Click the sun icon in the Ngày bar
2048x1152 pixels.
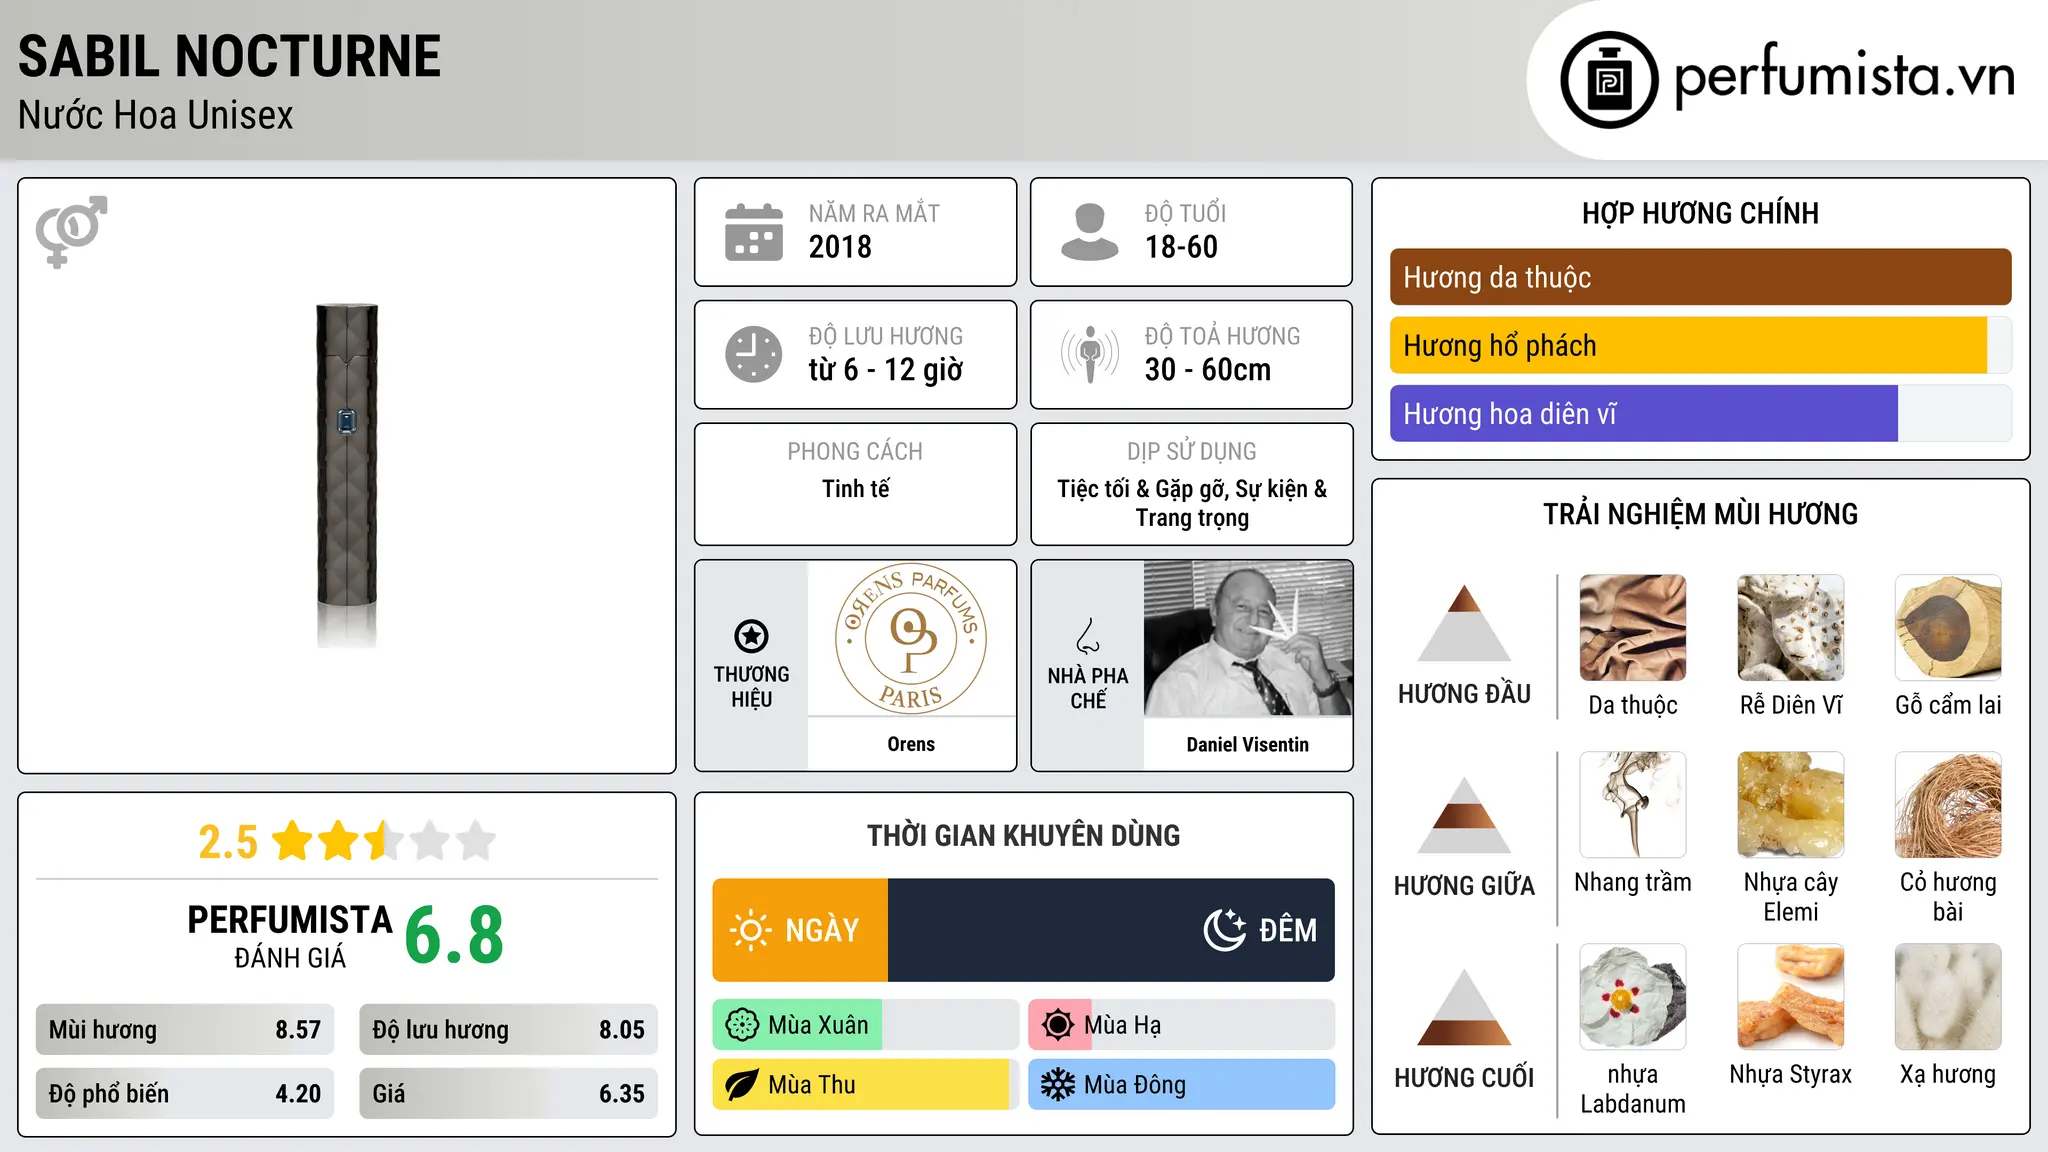751,930
